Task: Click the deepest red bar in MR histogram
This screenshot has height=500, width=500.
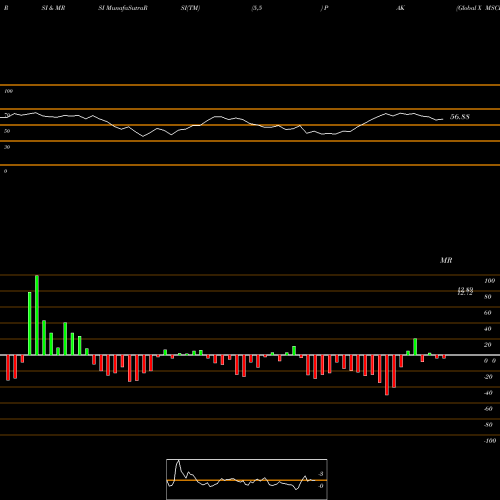Action: [x=387, y=375]
